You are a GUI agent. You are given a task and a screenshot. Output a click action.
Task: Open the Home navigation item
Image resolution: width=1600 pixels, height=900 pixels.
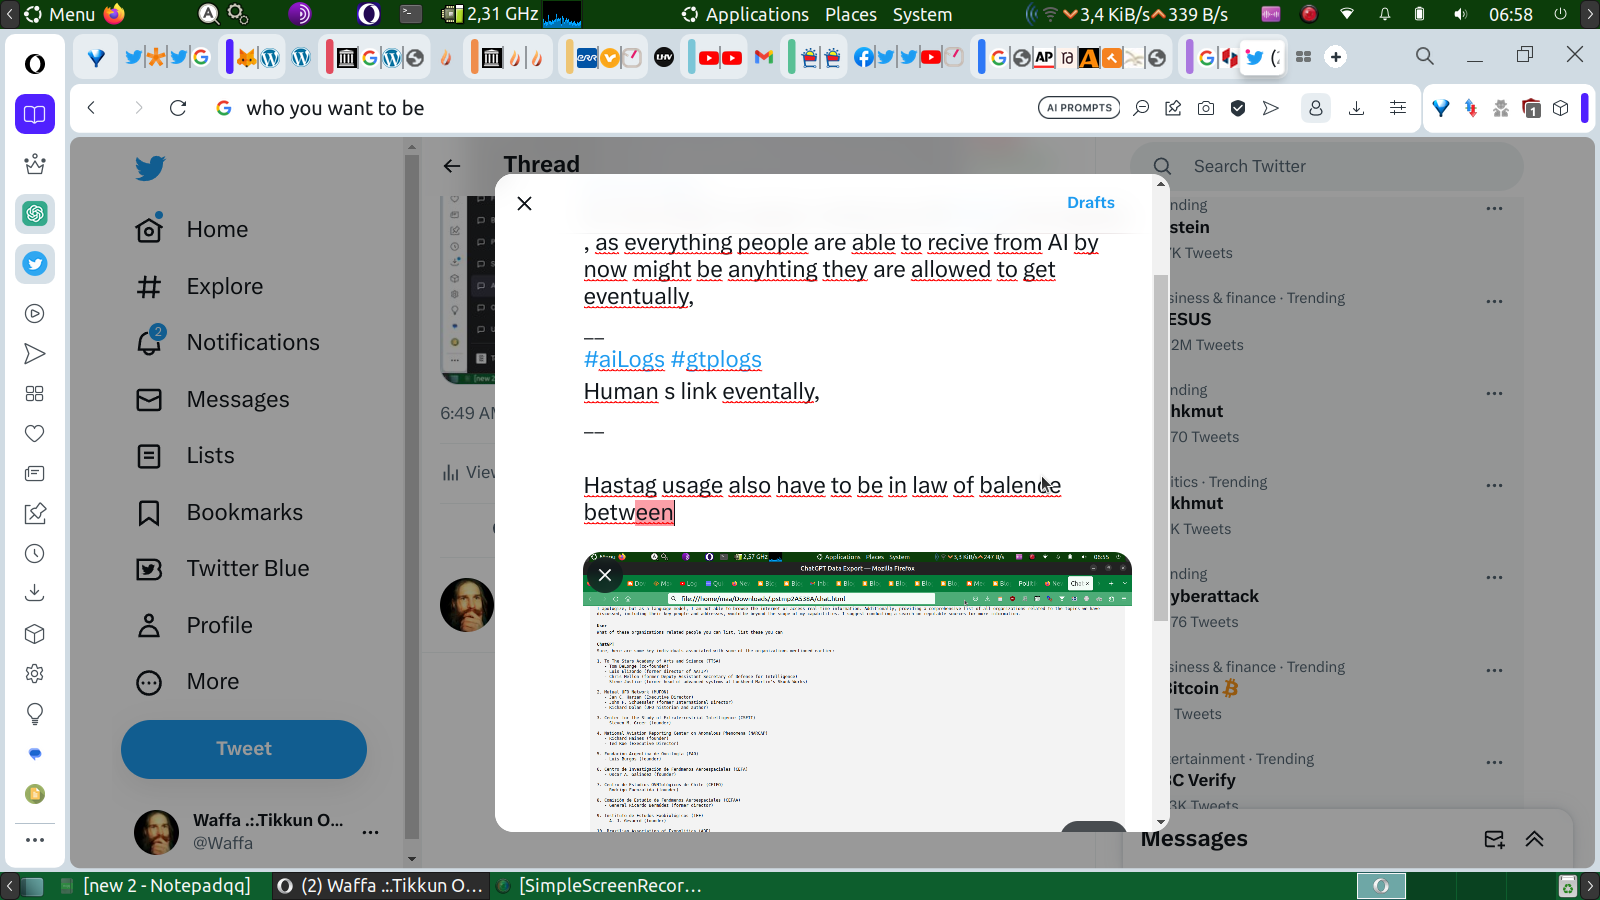pyautogui.click(x=192, y=230)
